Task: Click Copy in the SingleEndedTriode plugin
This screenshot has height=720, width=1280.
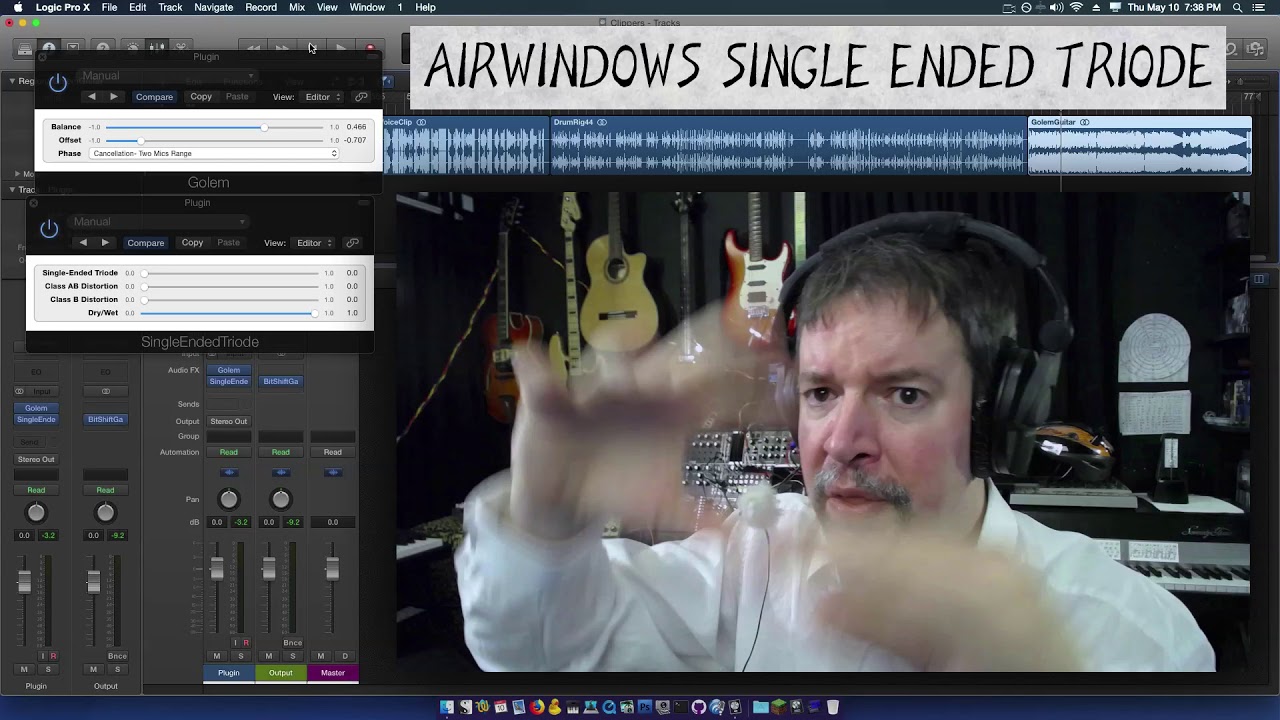Action: click(x=192, y=243)
